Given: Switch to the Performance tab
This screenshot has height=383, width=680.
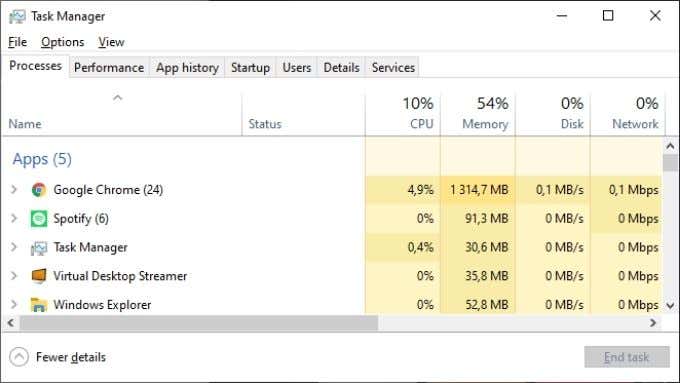Looking at the screenshot, I should coord(109,68).
